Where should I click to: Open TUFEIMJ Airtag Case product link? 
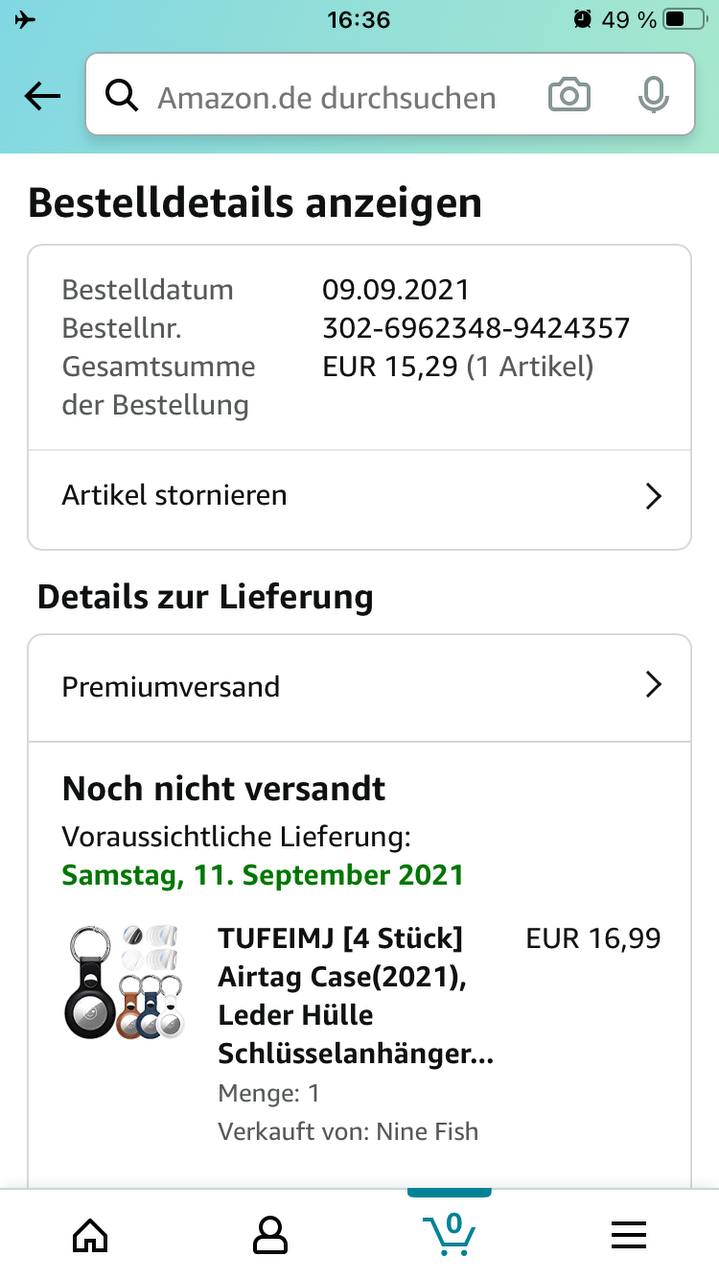tap(355, 996)
